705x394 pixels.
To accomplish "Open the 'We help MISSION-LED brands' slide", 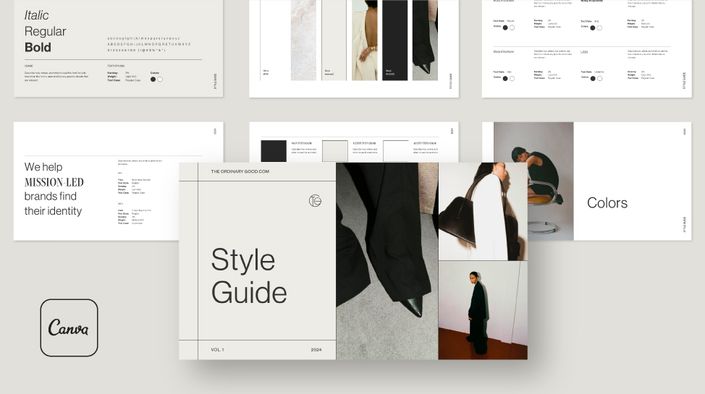I will click(x=96, y=181).
